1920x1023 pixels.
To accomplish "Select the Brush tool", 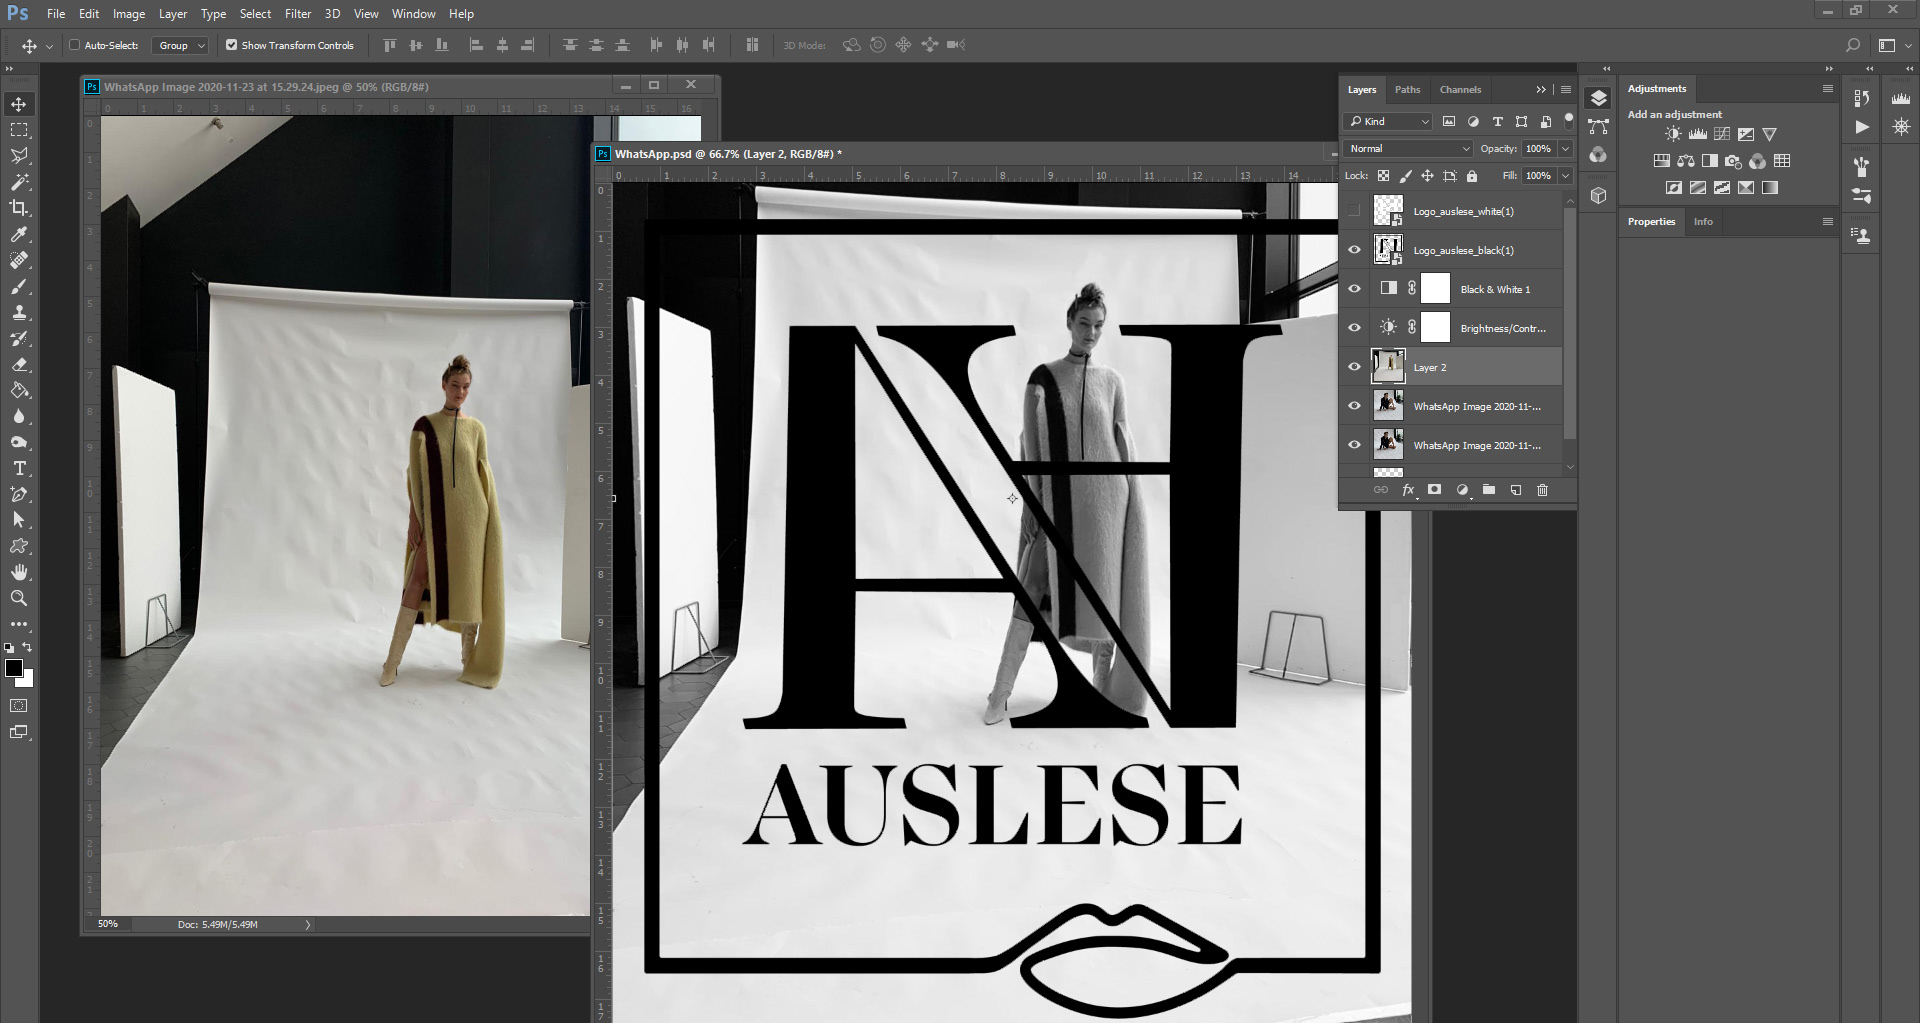I will point(19,286).
